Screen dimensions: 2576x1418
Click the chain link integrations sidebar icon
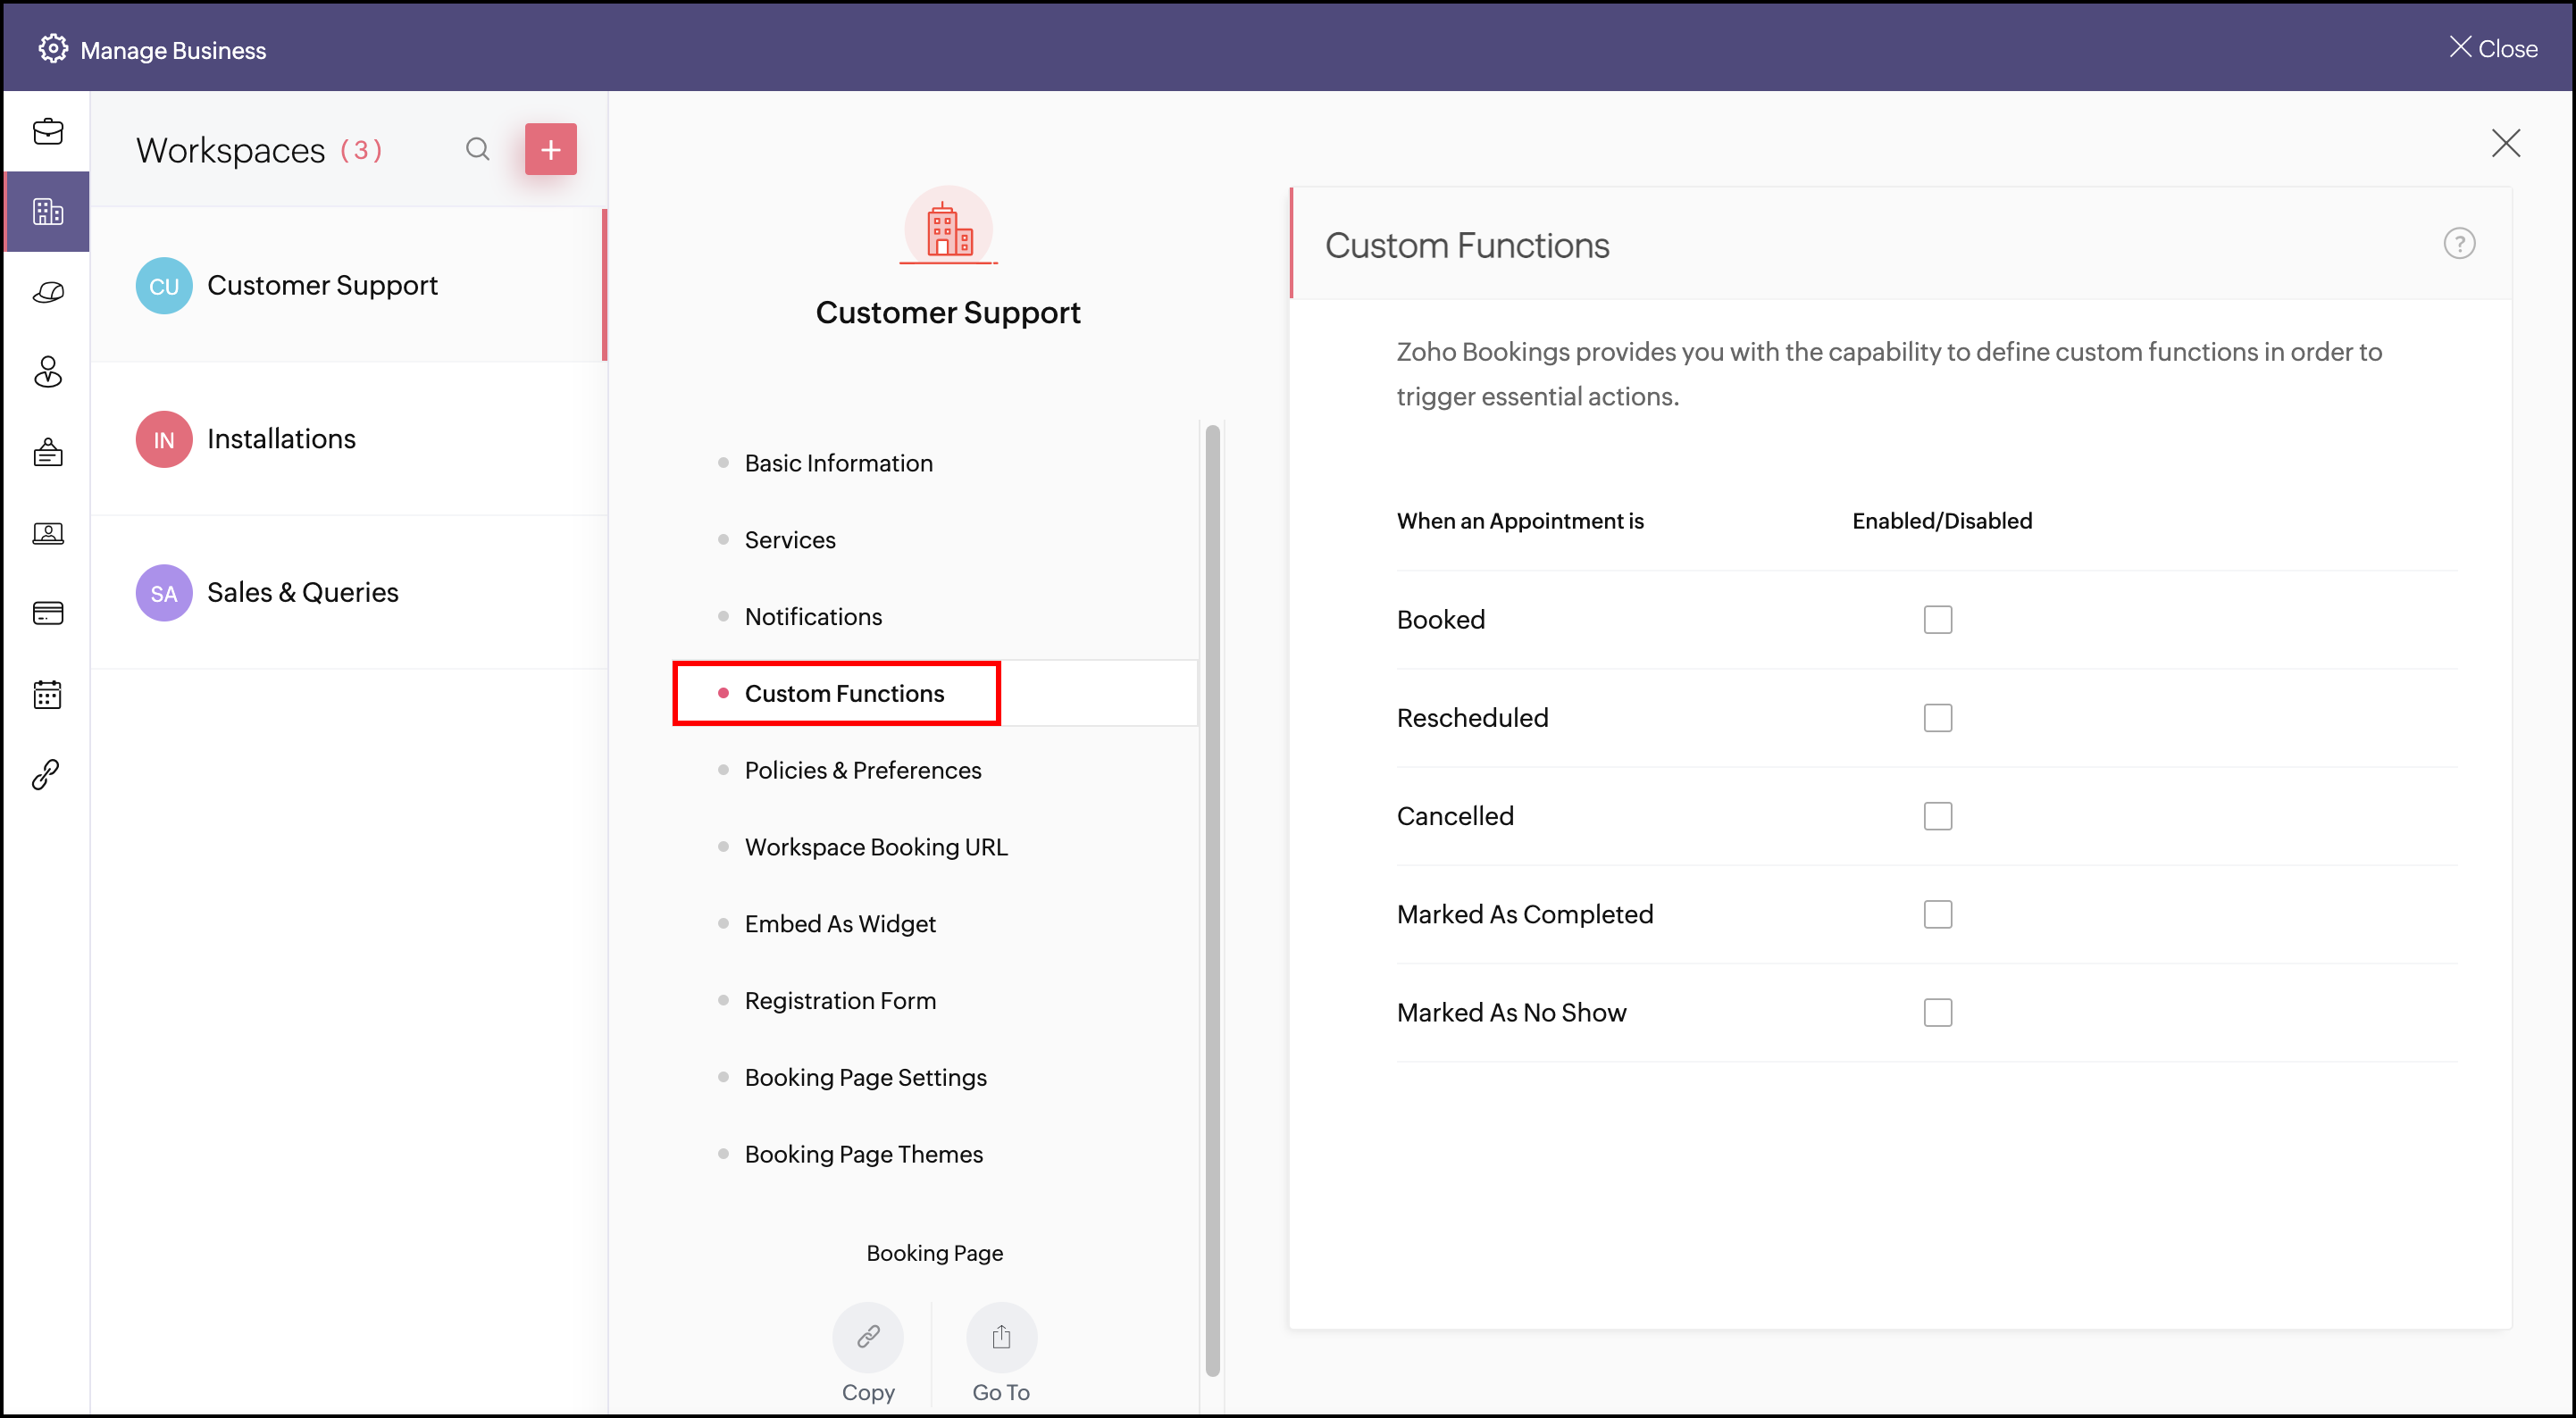pyautogui.click(x=47, y=774)
